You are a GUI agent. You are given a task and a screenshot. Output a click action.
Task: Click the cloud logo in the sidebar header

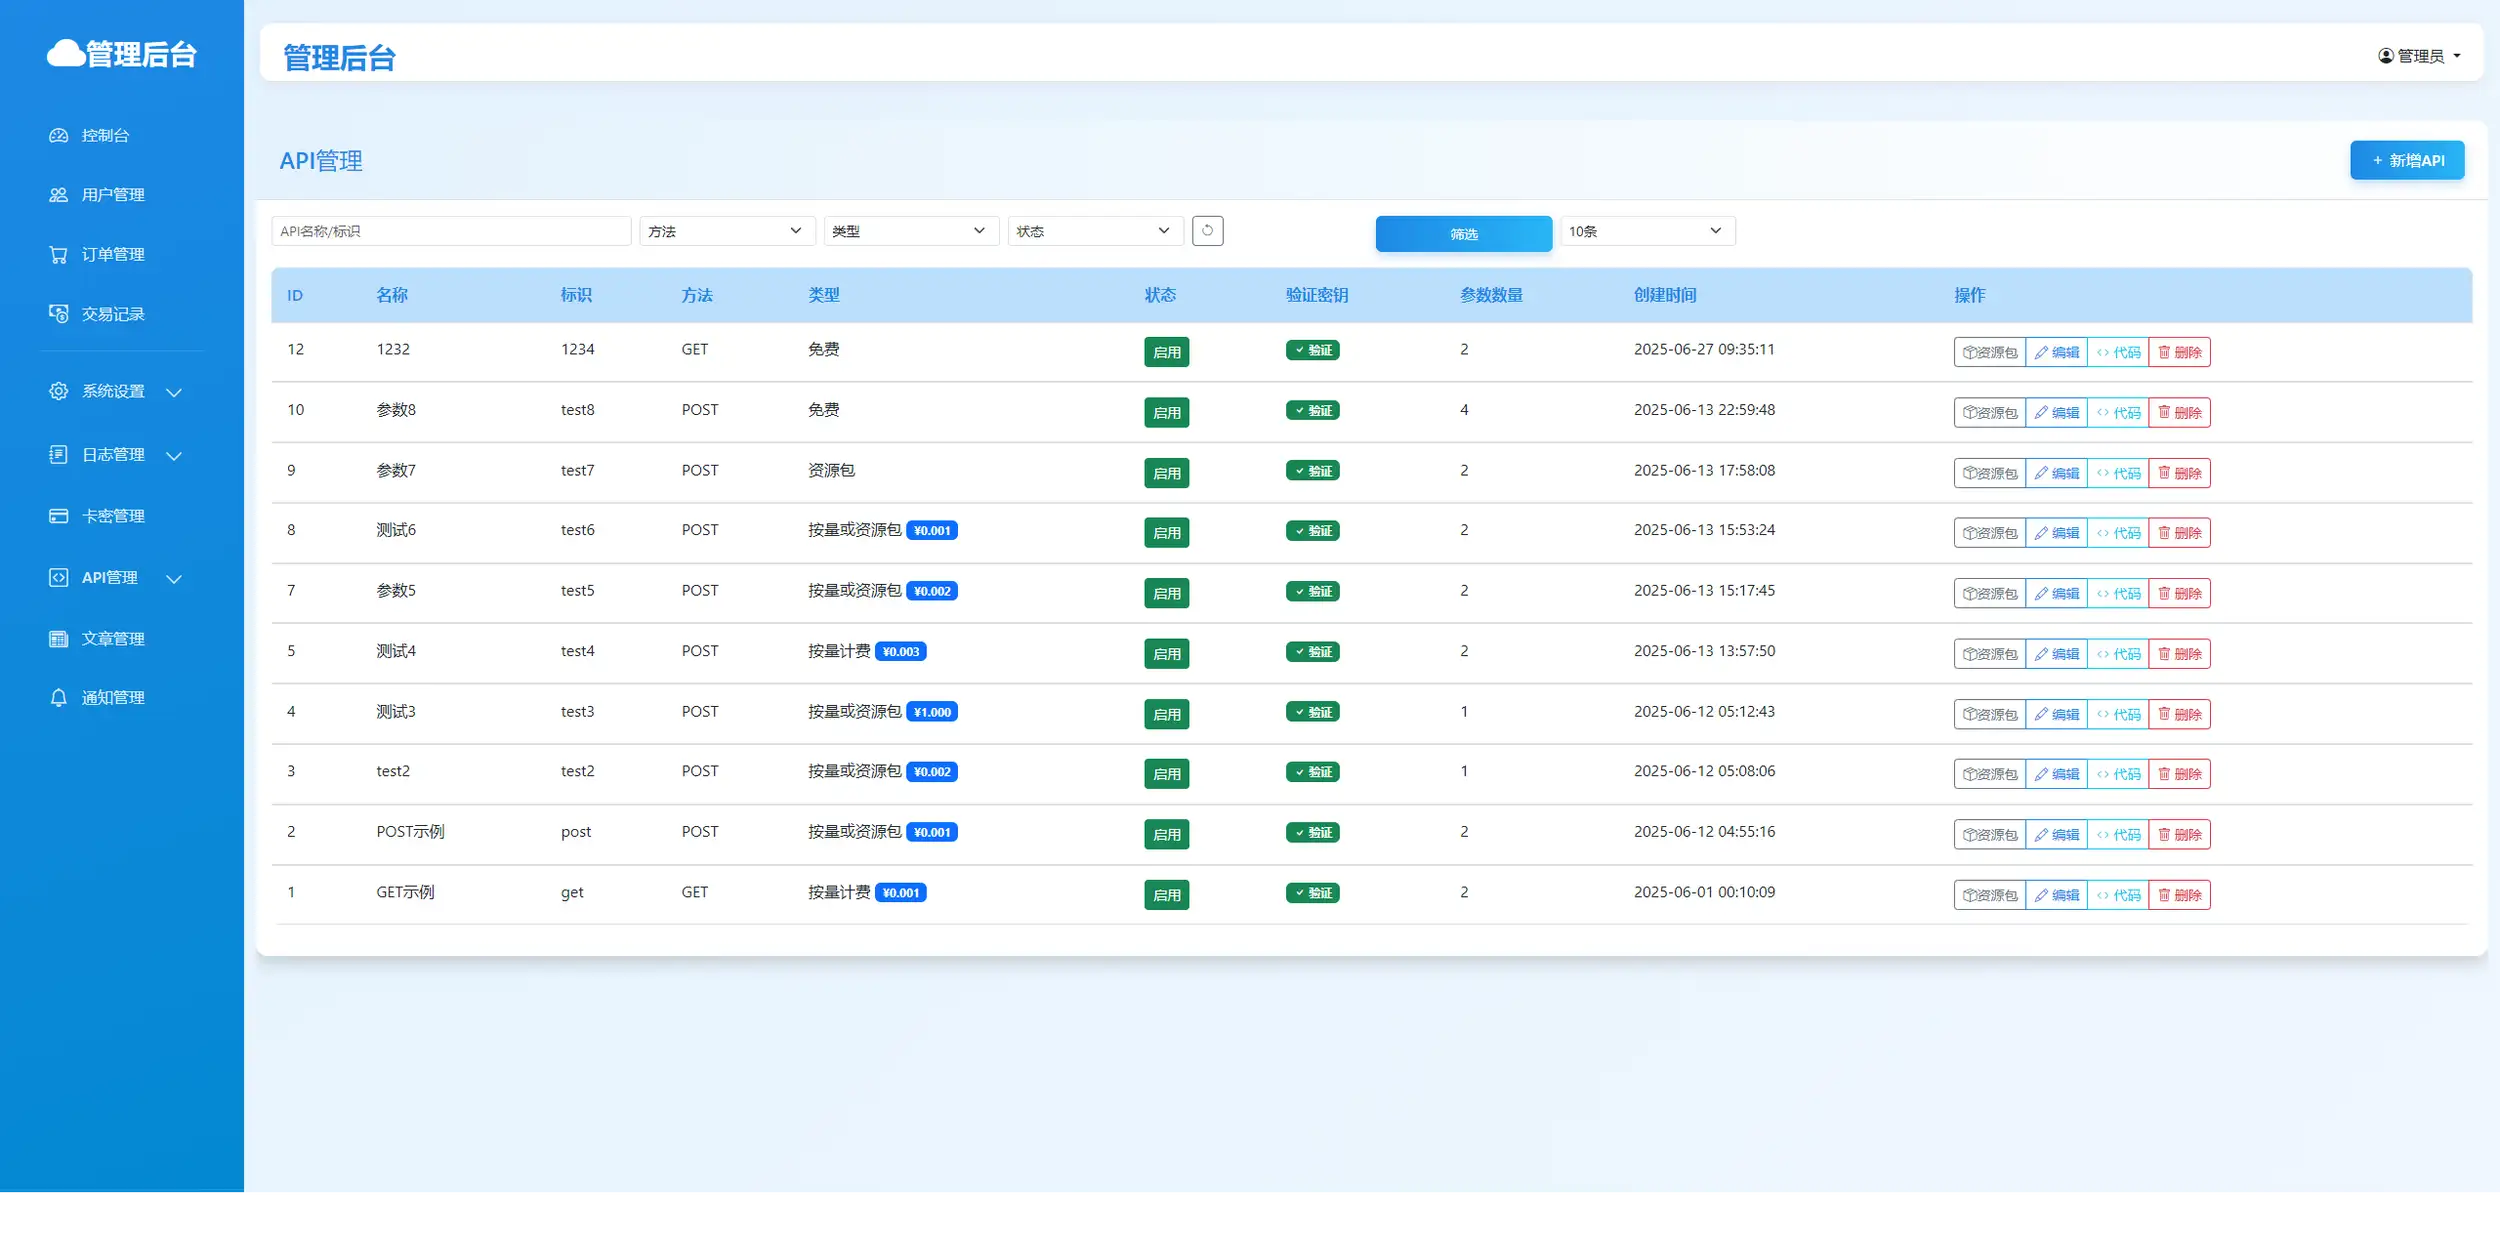(x=66, y=53)
